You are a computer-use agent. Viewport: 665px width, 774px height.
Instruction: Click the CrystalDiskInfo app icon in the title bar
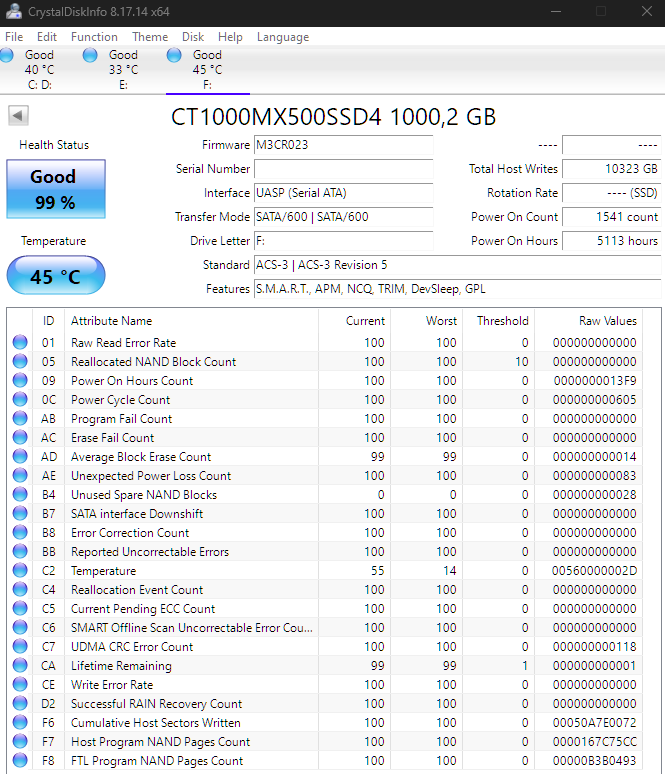(x=13, y=11)
